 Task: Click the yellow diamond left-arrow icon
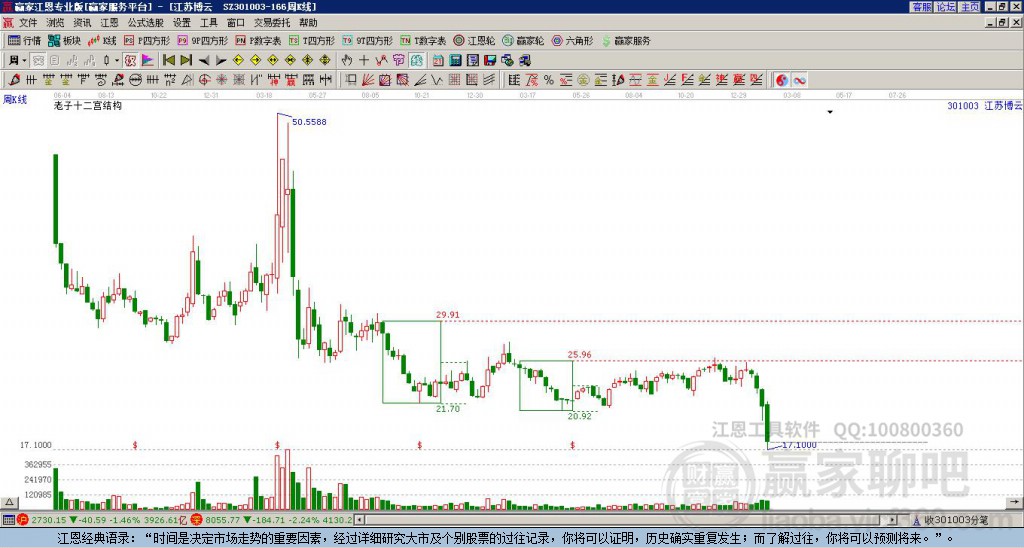click(x=238, y=61)
